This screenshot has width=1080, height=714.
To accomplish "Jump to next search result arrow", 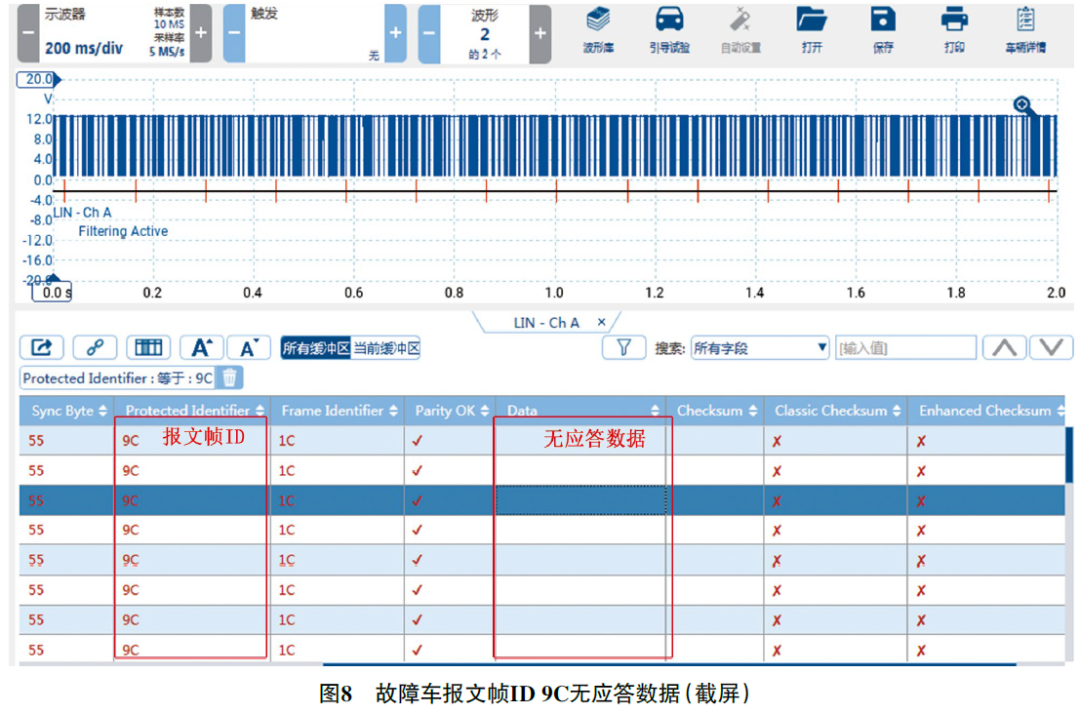I will (1051, 348).
